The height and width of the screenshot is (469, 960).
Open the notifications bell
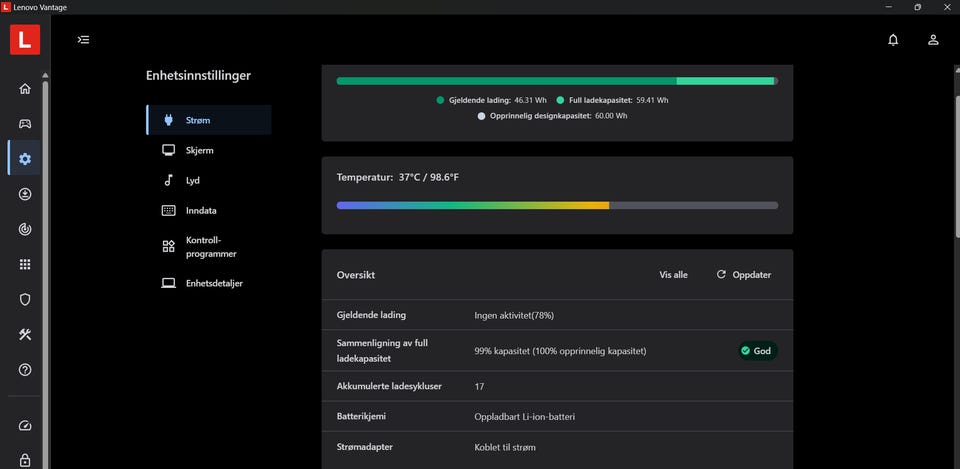click(x=893, y=40)
